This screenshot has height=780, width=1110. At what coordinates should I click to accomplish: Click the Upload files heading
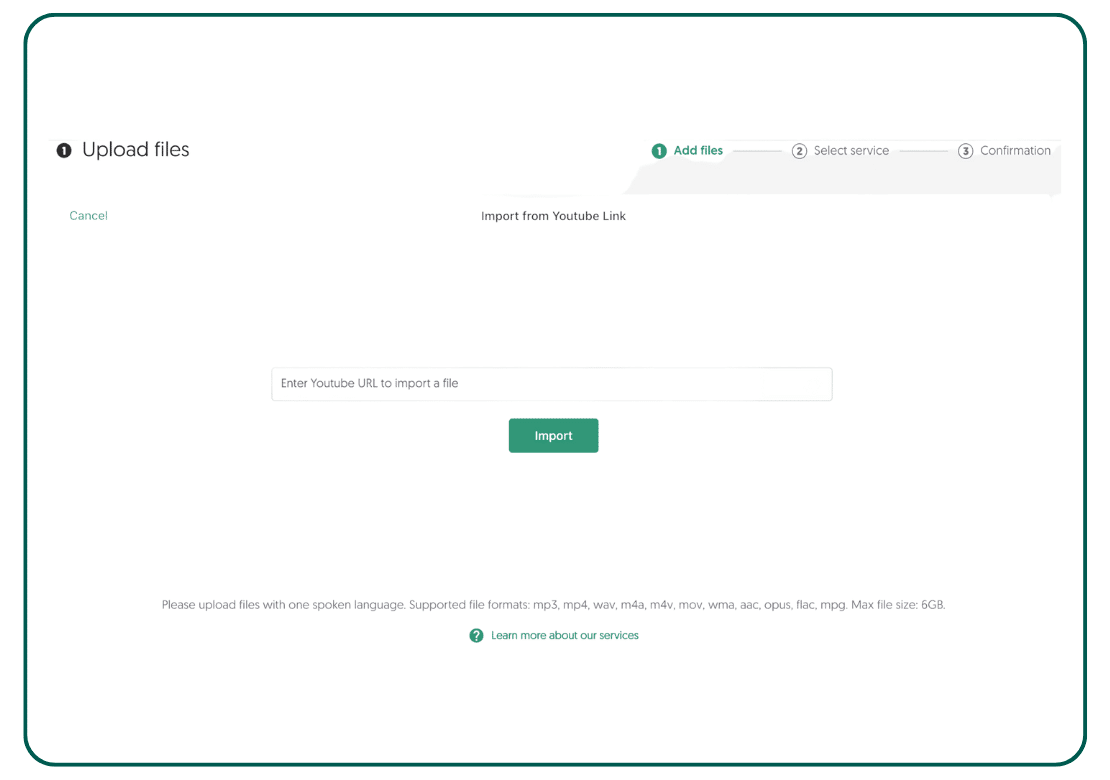[135, 150]
